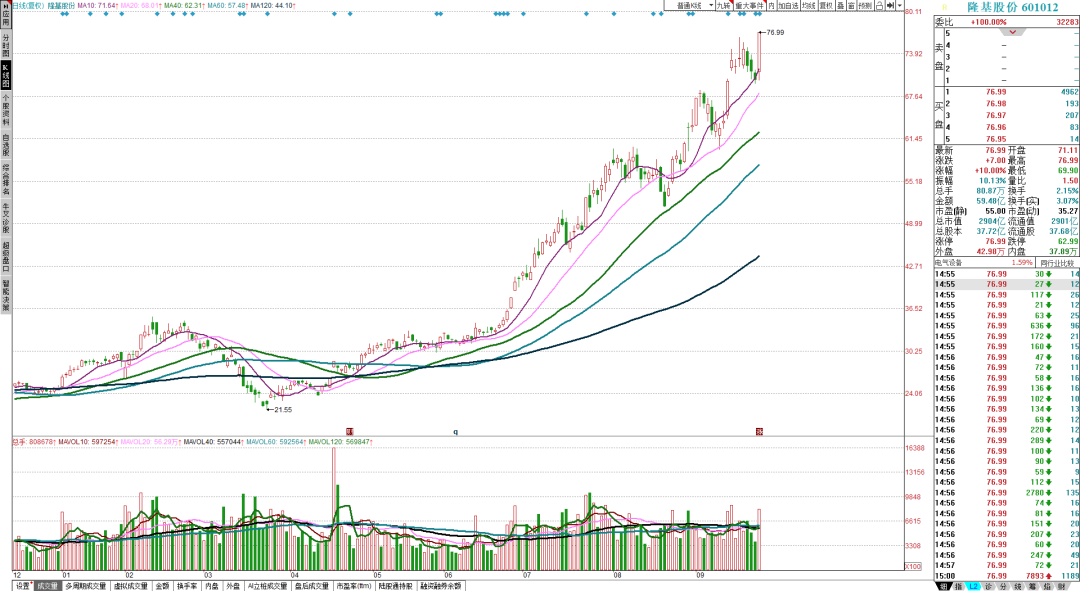Click the lock icon in top toolbar
Screen dimensions: 1080x591
(x=880, y=6)
